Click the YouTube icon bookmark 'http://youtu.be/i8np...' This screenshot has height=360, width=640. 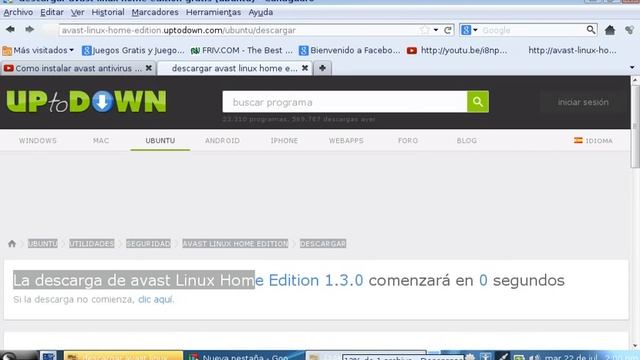[x=457, y=50]
